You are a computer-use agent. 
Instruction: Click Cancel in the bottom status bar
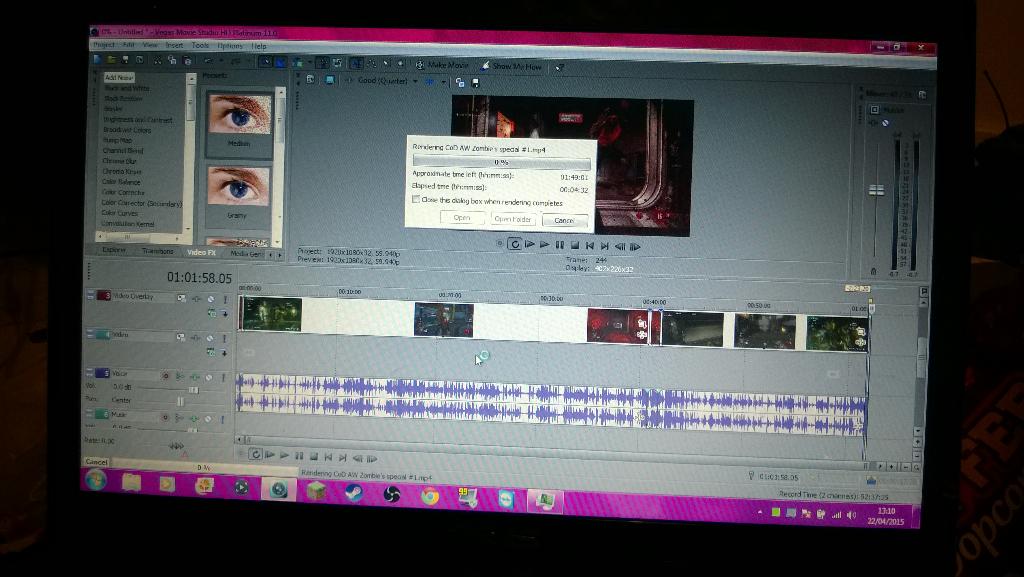coord(96,461)
